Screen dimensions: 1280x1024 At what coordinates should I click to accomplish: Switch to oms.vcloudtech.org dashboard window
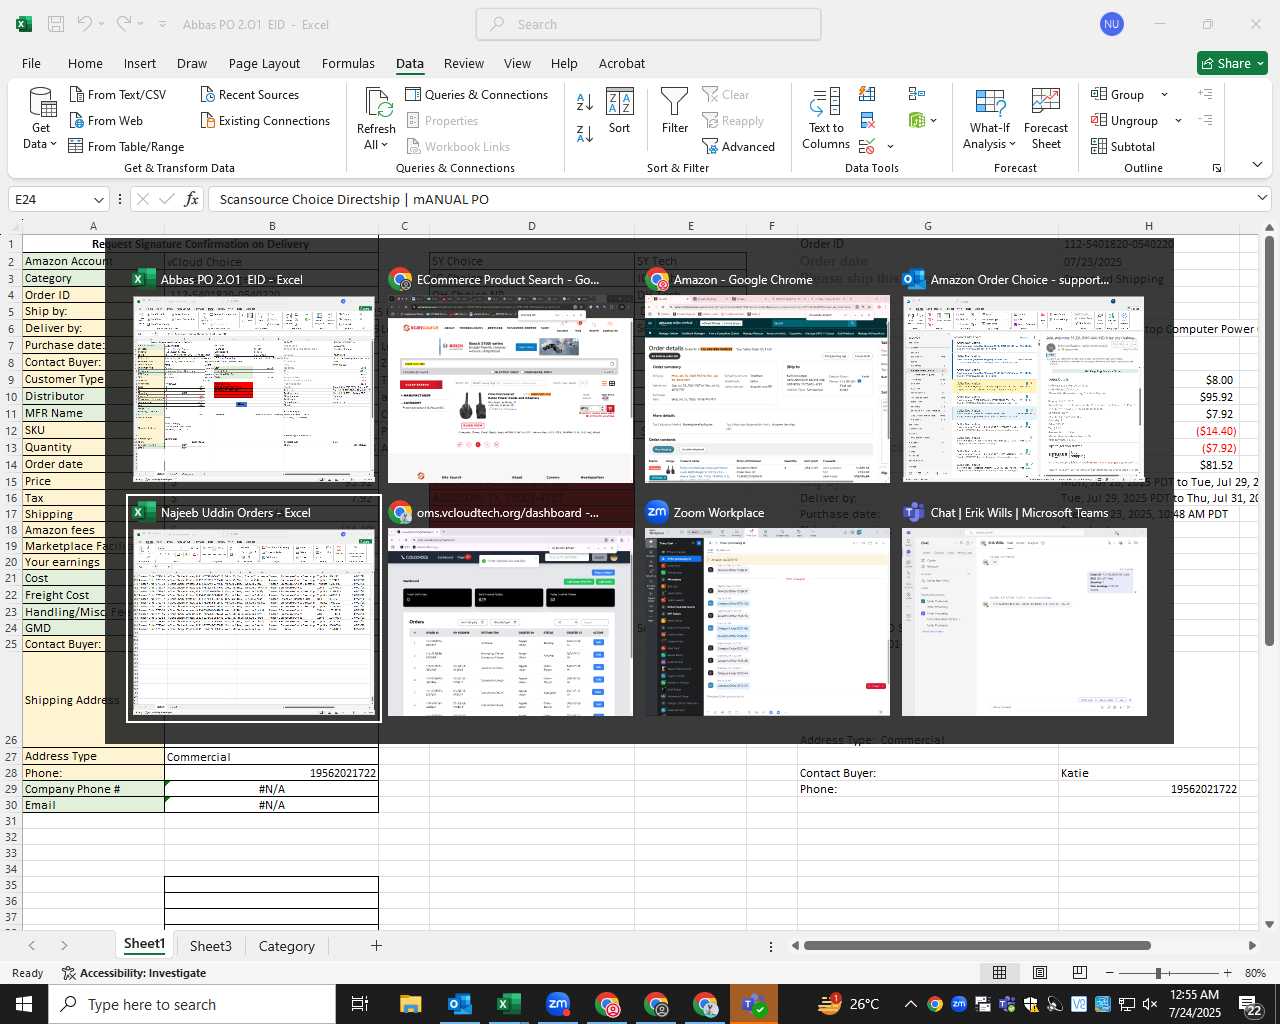click(510, 608)
